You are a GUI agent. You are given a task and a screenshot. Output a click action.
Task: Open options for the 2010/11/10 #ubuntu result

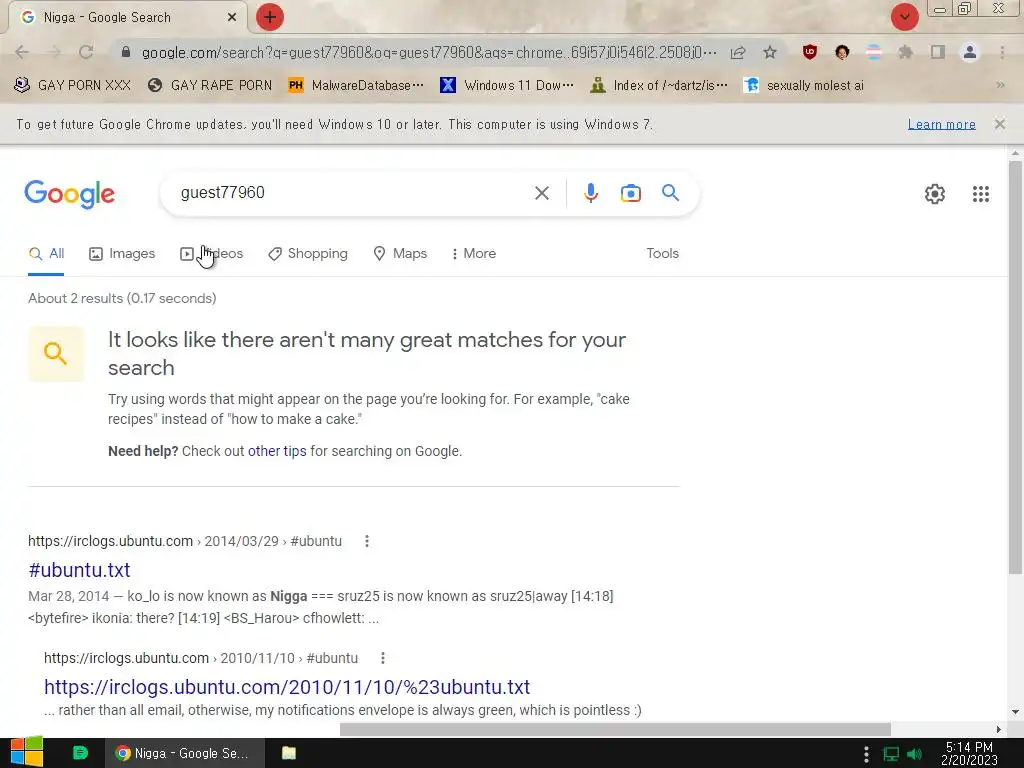[x=383, y=658]
